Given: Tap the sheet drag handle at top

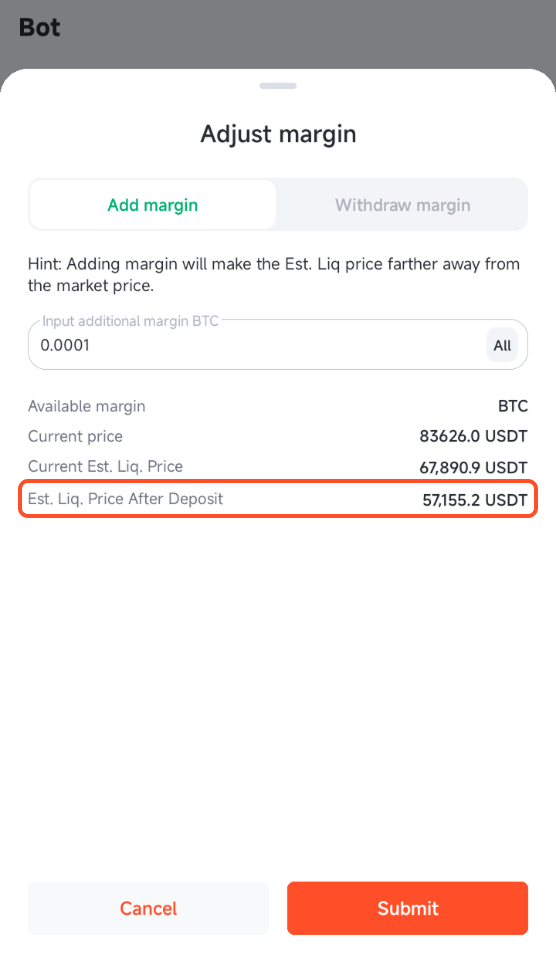Looking at the screenshot, I should click(x=278, y=86).
